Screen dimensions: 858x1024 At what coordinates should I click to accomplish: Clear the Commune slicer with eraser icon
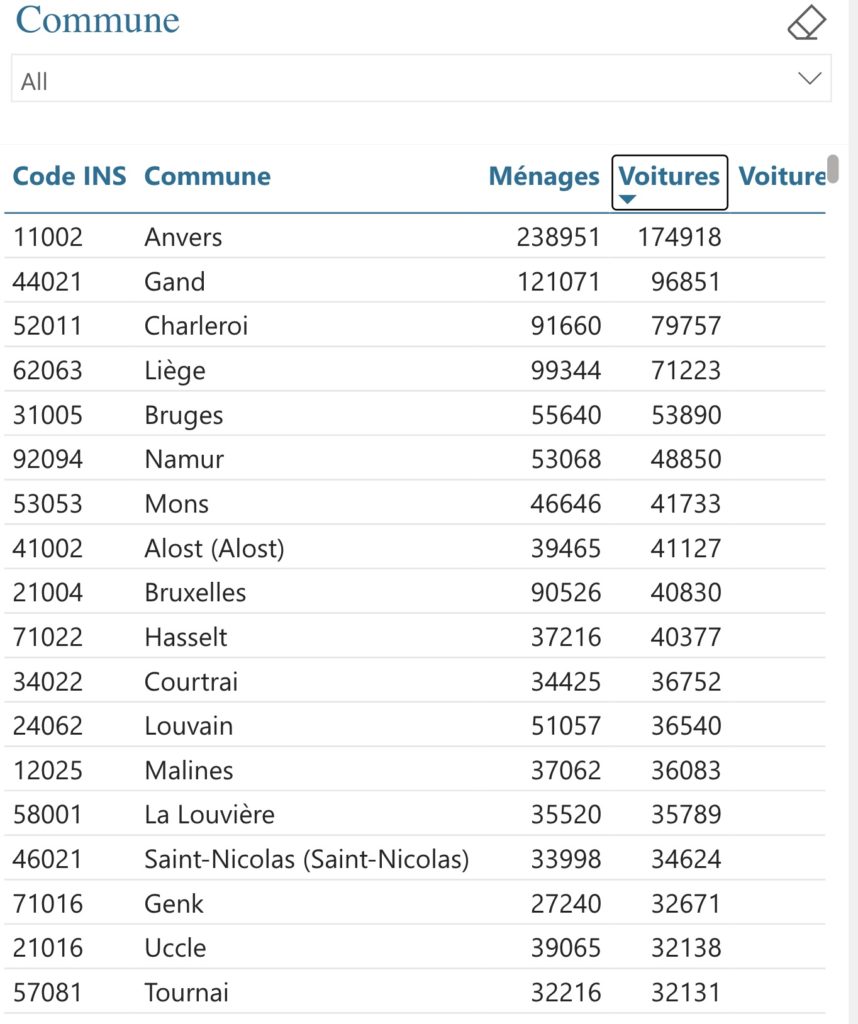coord(806,22)
